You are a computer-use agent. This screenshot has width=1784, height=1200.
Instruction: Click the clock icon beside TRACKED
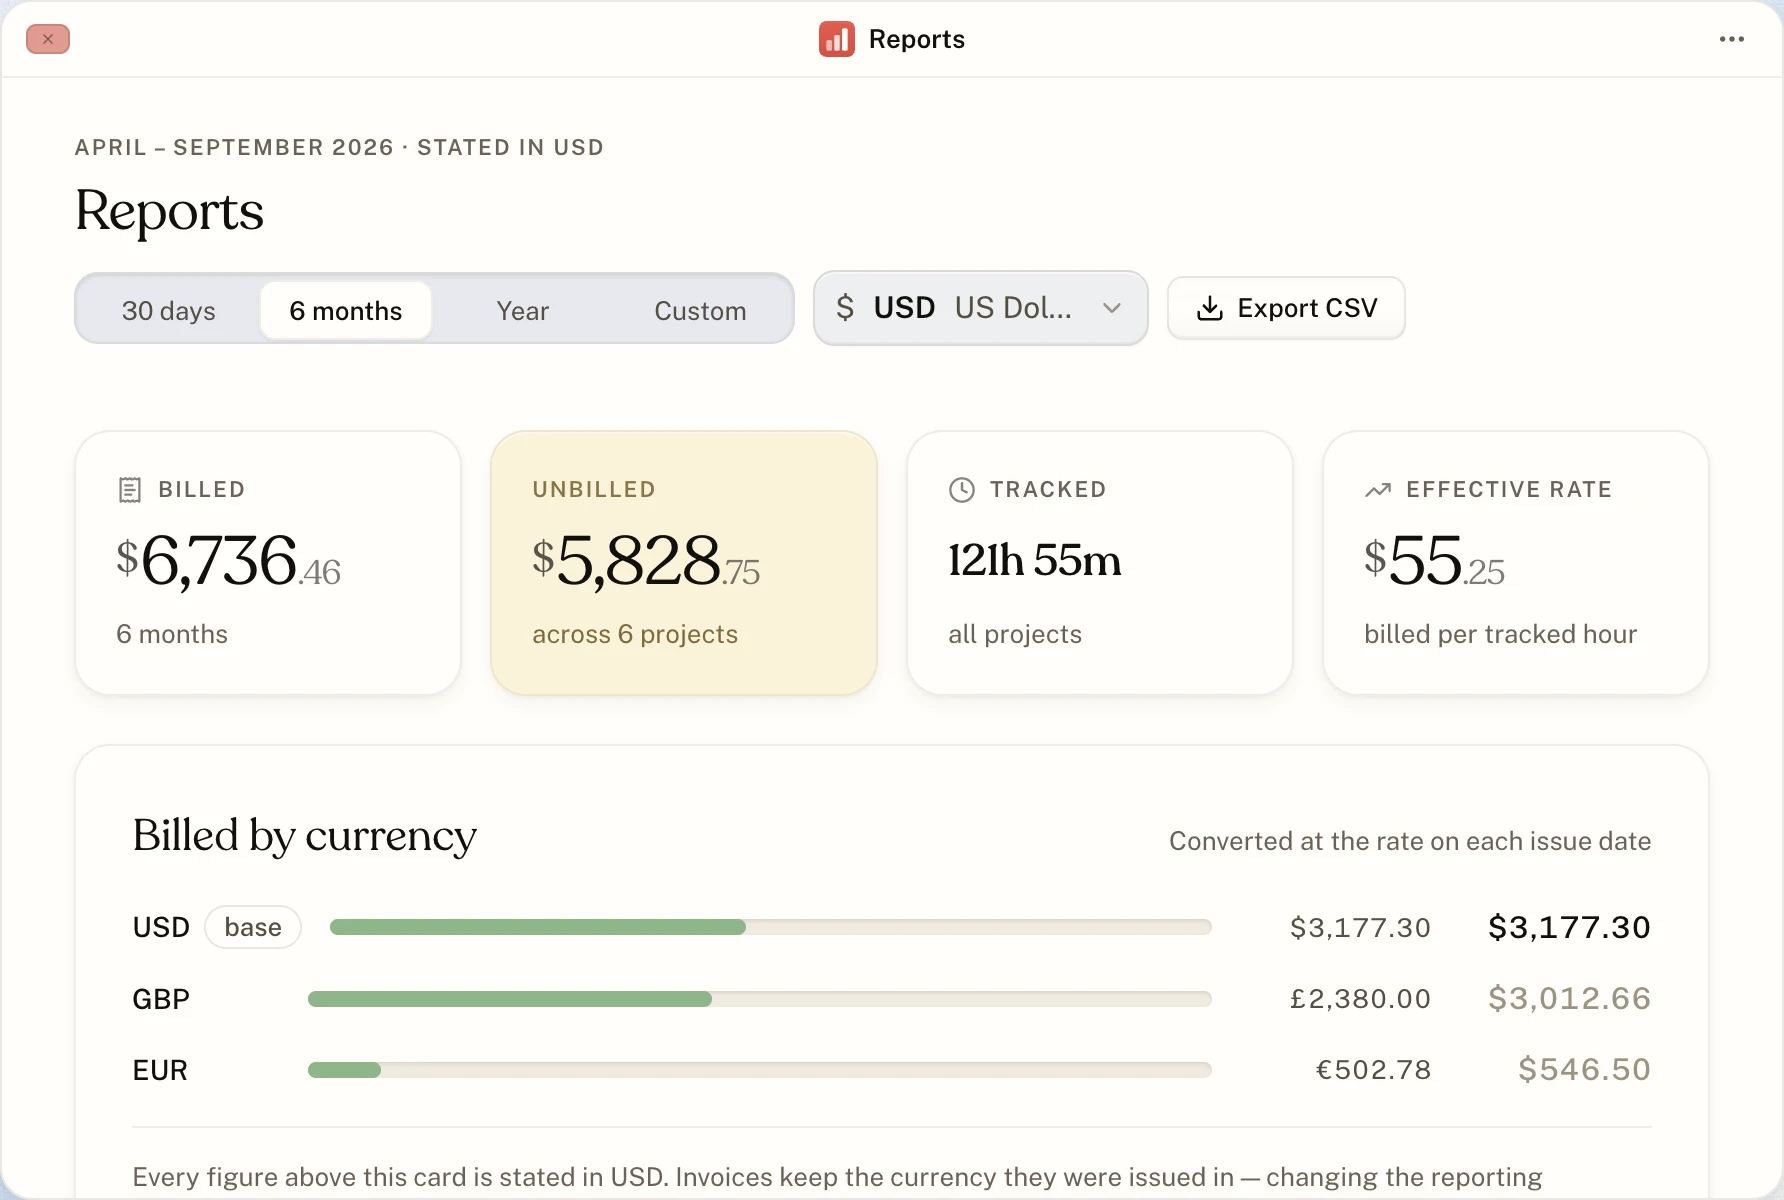(961, 490)
